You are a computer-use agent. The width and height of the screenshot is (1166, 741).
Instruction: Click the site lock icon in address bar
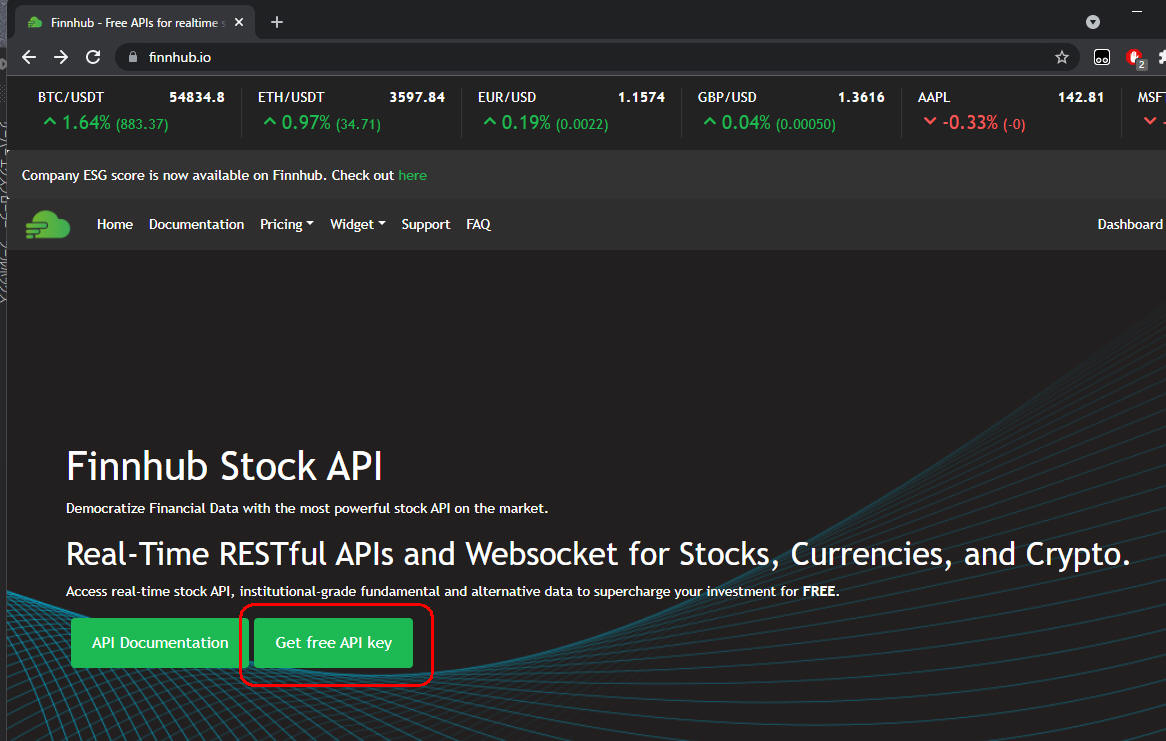pos(133,57)
